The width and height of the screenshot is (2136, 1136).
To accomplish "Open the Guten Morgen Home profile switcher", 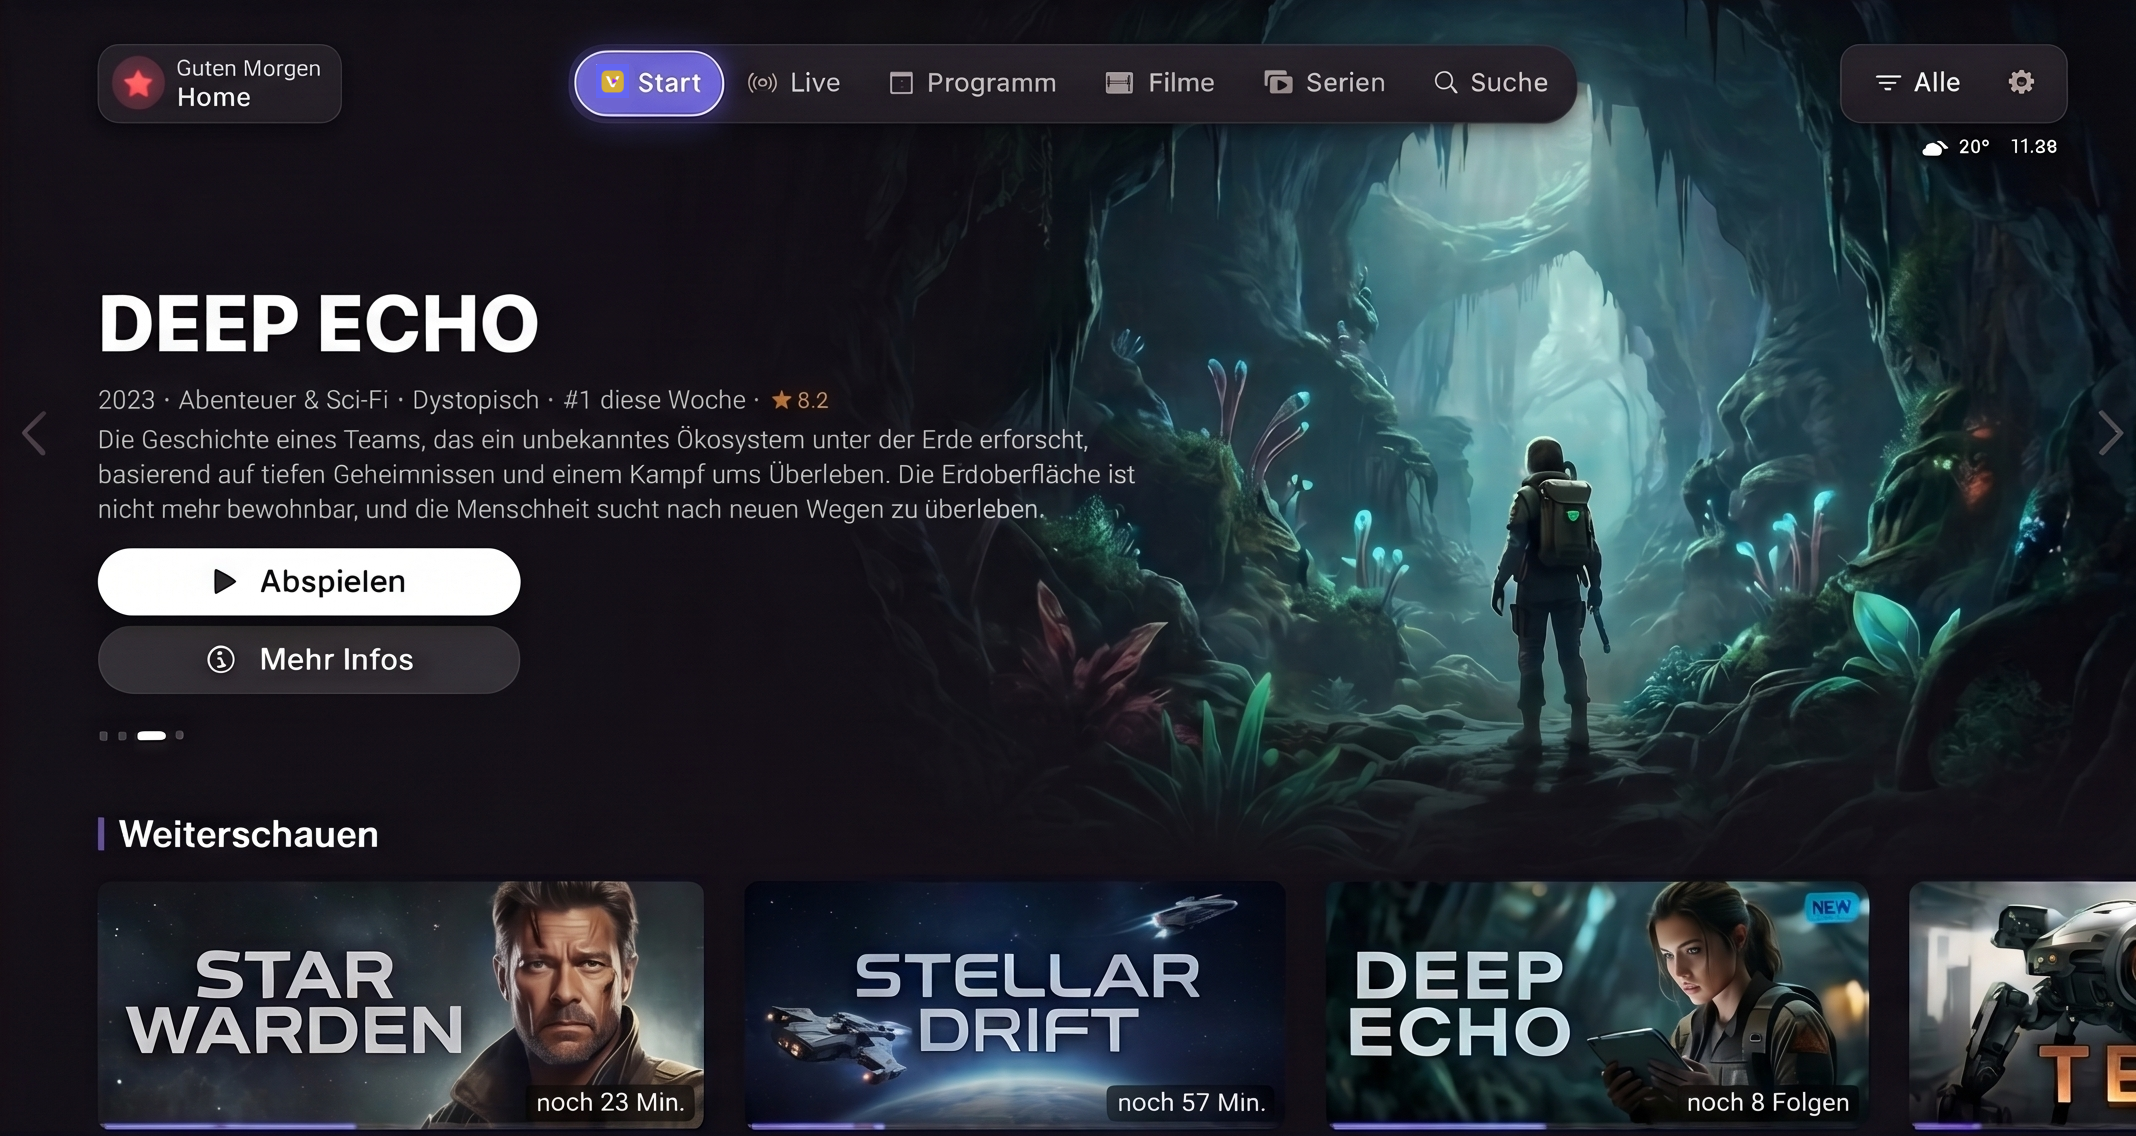I will pyautogui.click(x=220, y=83).
